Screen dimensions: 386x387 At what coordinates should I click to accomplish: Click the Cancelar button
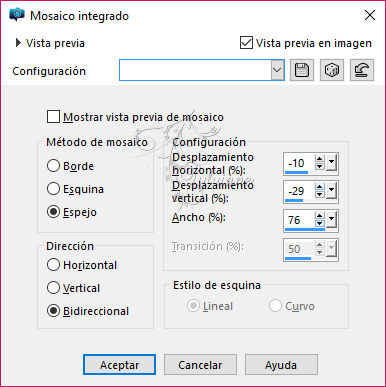(200, 365)
